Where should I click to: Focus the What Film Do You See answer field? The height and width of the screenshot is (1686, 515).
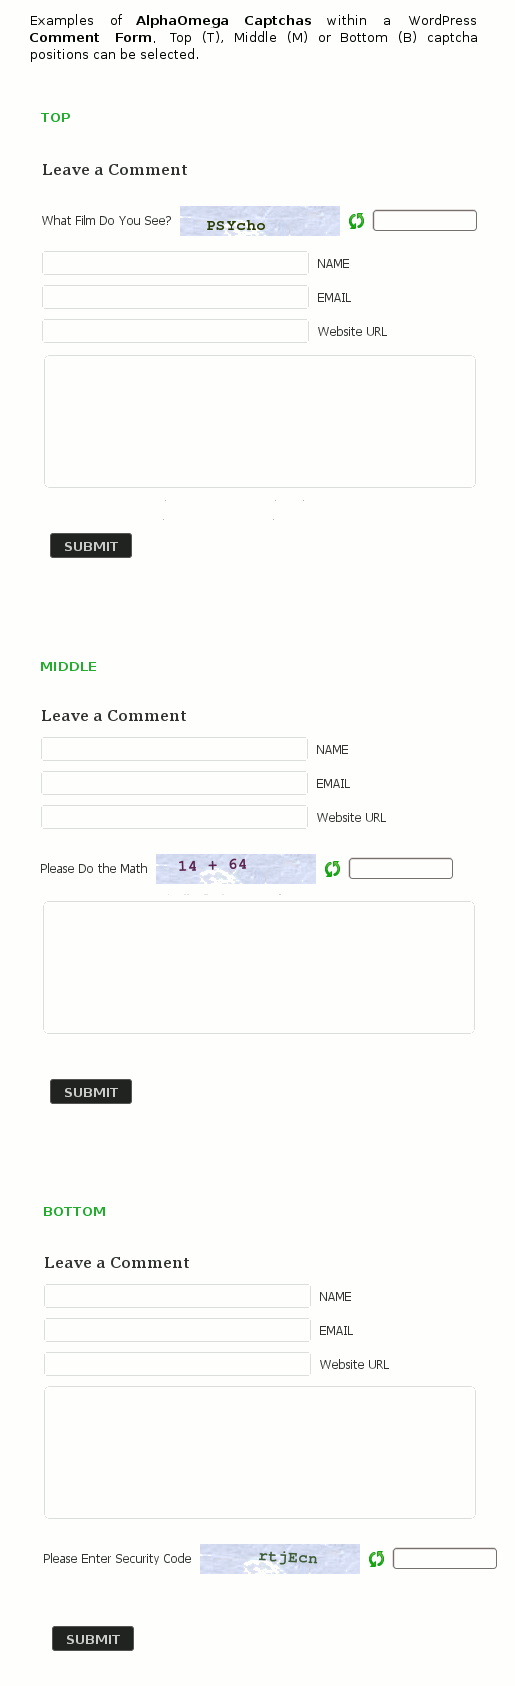point(425,220)
